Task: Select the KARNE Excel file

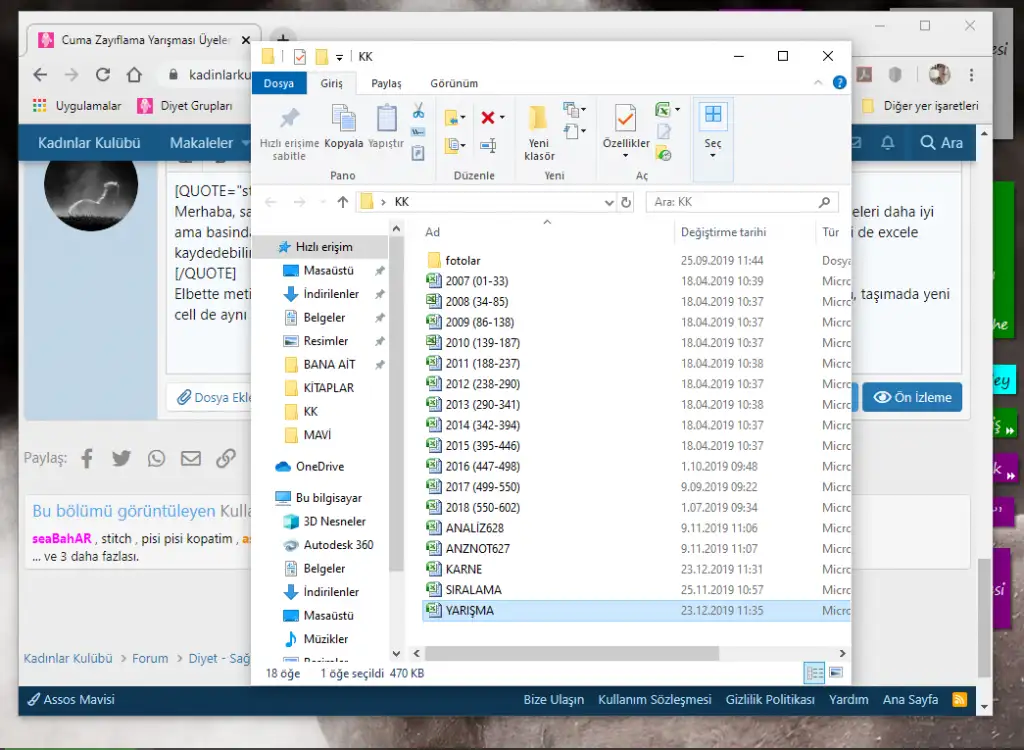Action: (x=464, y=569)
